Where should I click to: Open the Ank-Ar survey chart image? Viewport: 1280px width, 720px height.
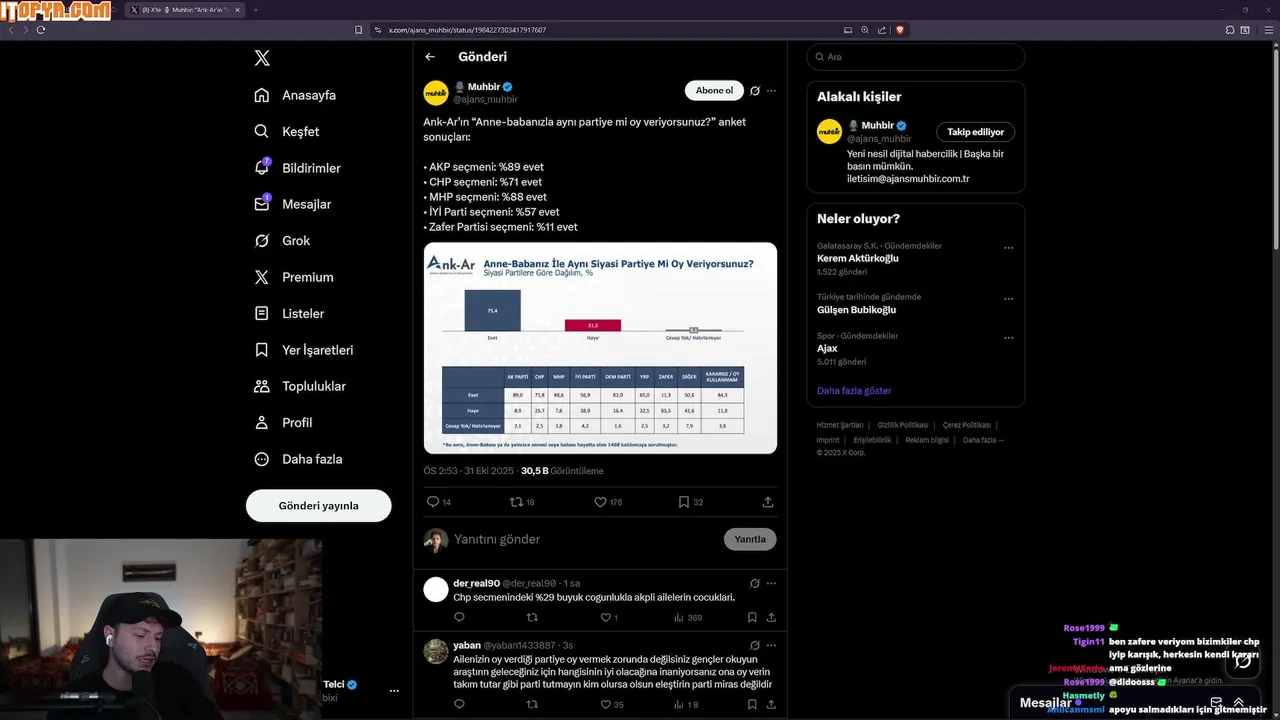(600, 348)
